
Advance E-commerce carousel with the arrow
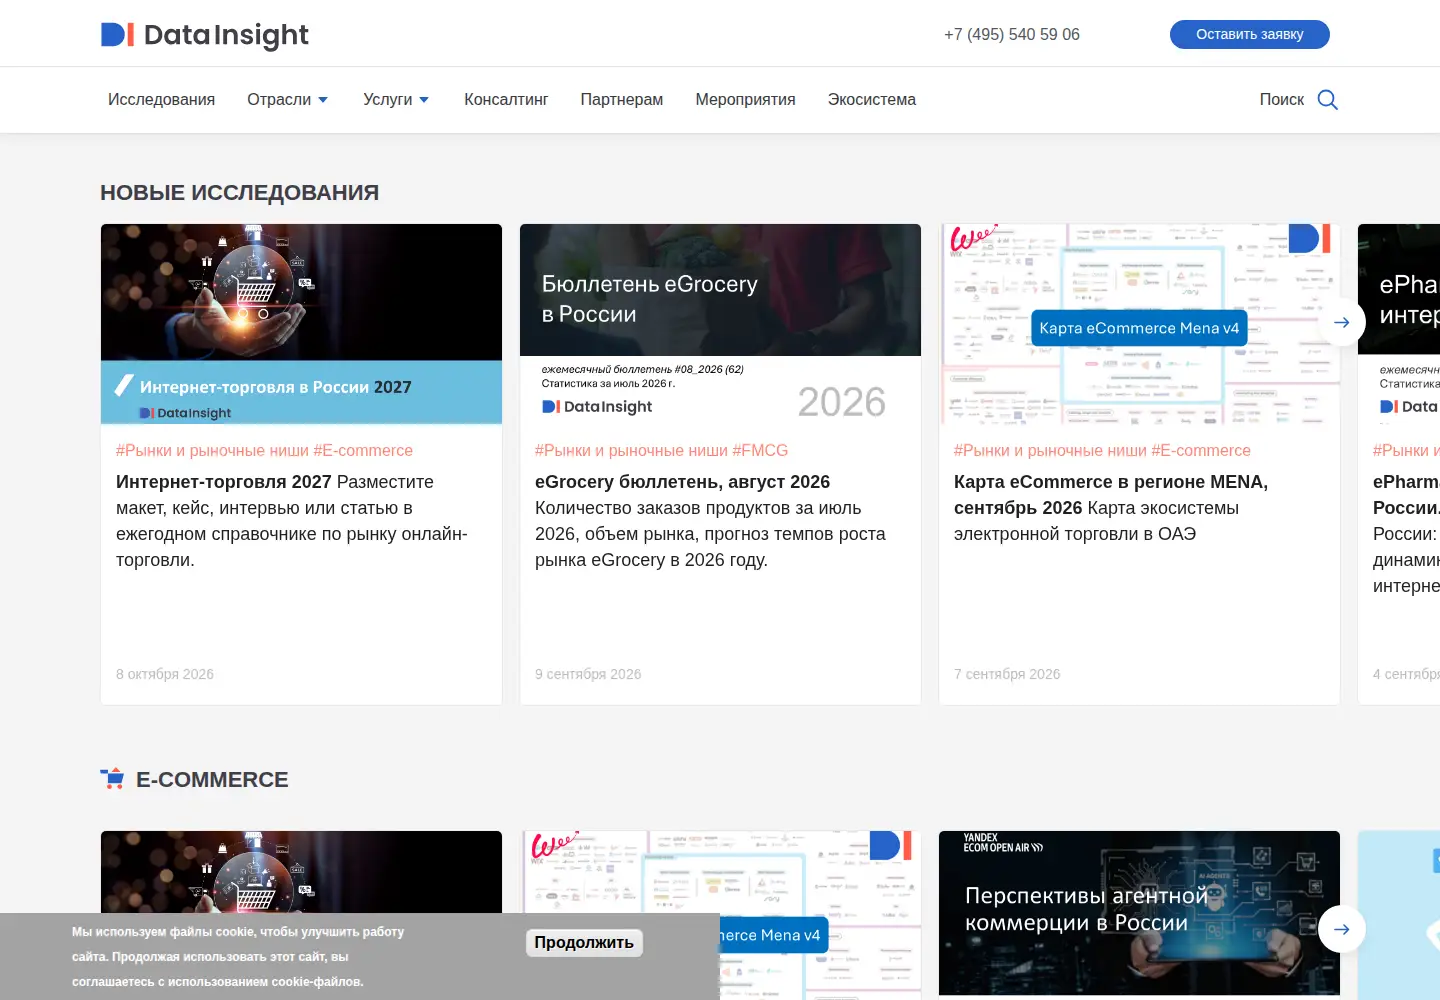[1342, 929]
